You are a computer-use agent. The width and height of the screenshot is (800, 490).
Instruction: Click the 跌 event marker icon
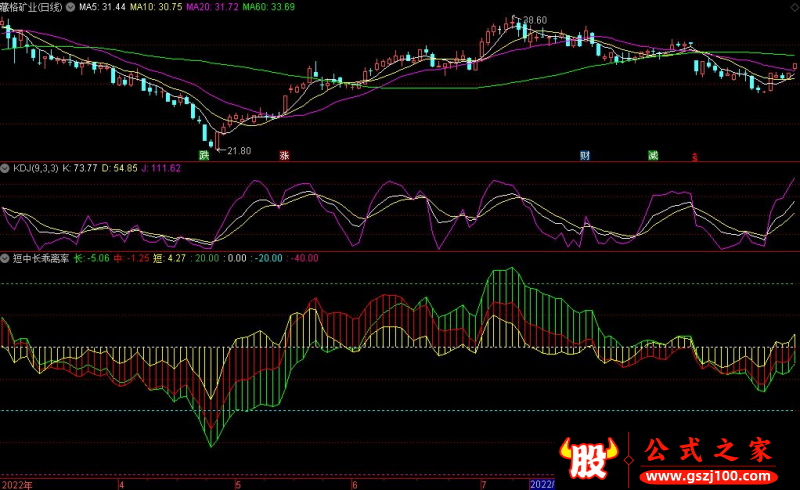204,155
